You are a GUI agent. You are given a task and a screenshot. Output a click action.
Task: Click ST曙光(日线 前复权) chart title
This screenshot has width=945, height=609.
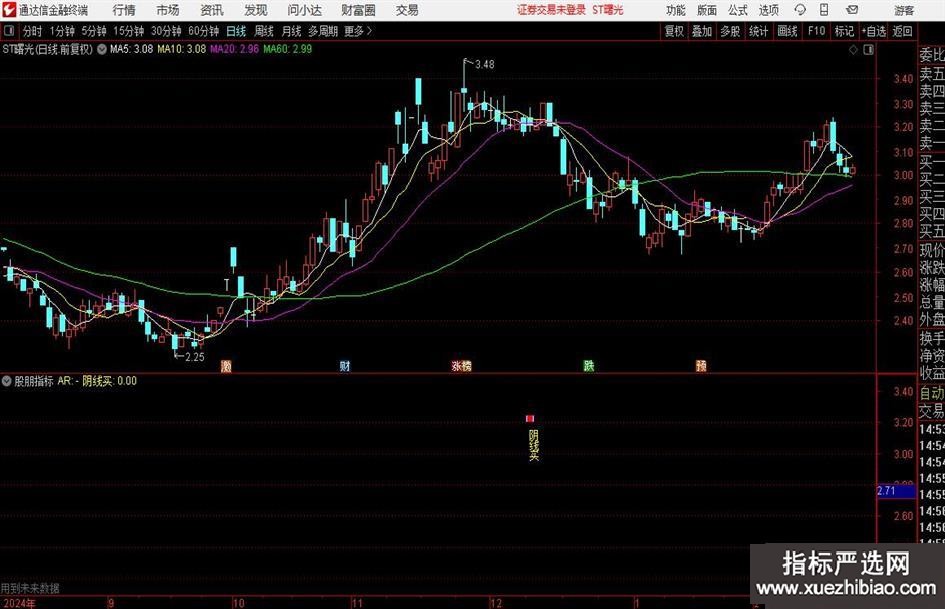pyautogui.click(x=48, y=49)
